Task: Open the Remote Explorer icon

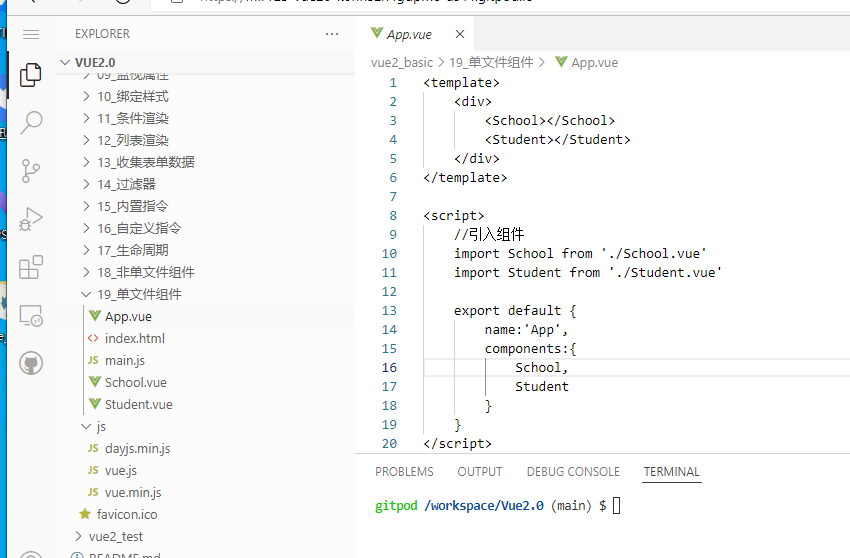Action: [x=31, y=315]
